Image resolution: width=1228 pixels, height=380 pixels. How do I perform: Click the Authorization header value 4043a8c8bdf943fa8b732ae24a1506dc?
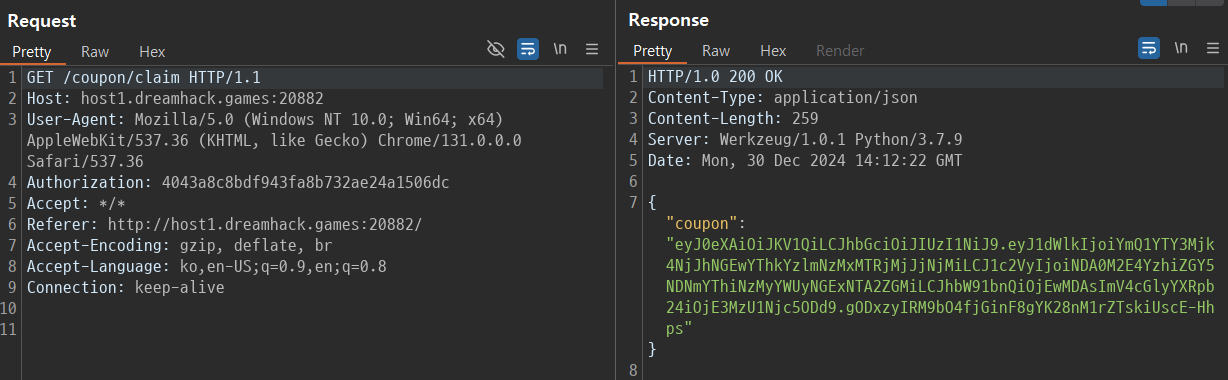tap(305, 182)
